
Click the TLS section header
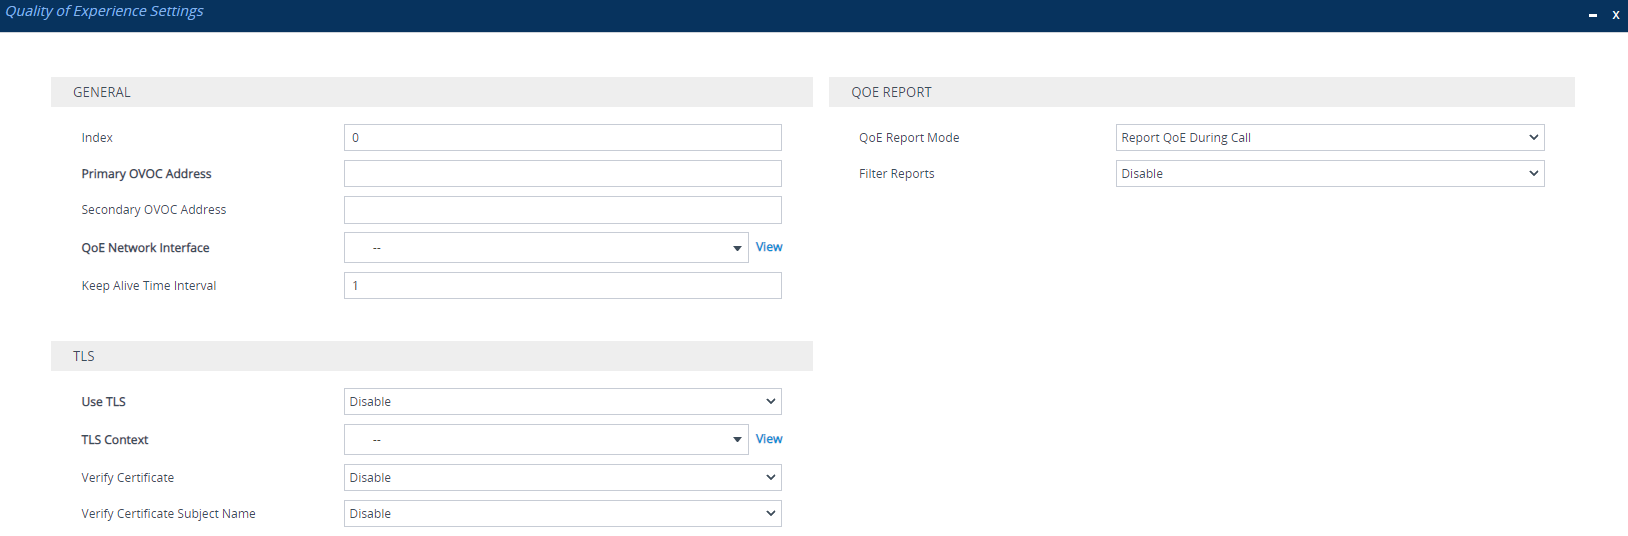point(84,356)
